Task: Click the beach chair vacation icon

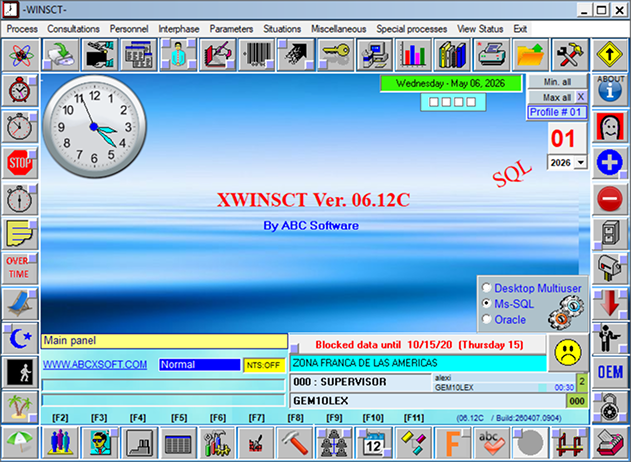Action: tap(20, 303)
